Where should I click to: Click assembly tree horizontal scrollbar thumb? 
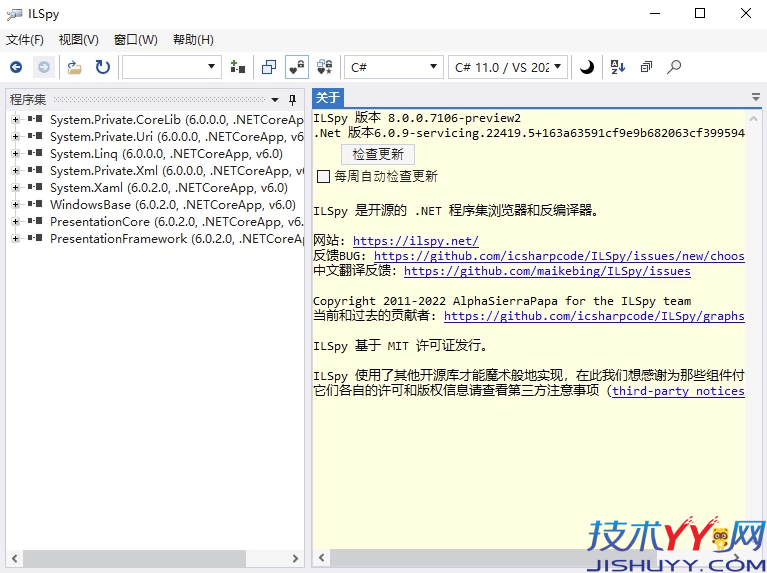(134, 558)
